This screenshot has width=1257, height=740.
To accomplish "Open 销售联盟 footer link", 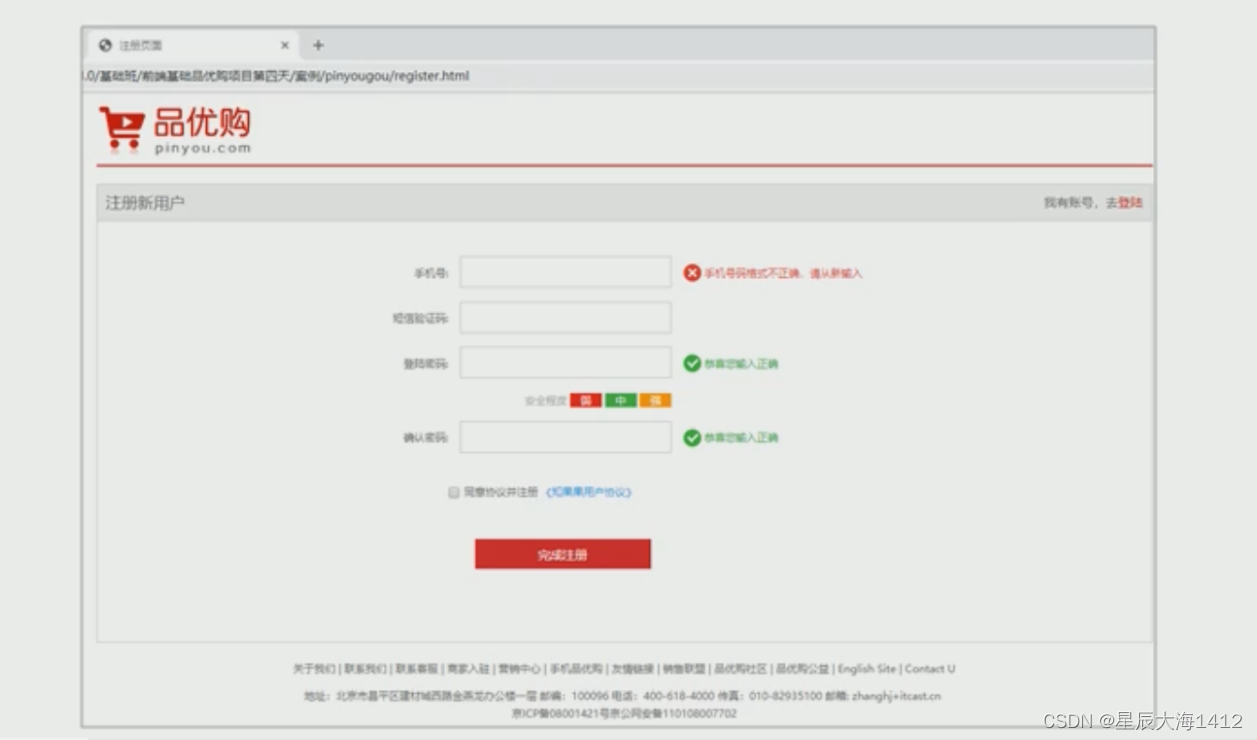I will click(x=684, y=669).
